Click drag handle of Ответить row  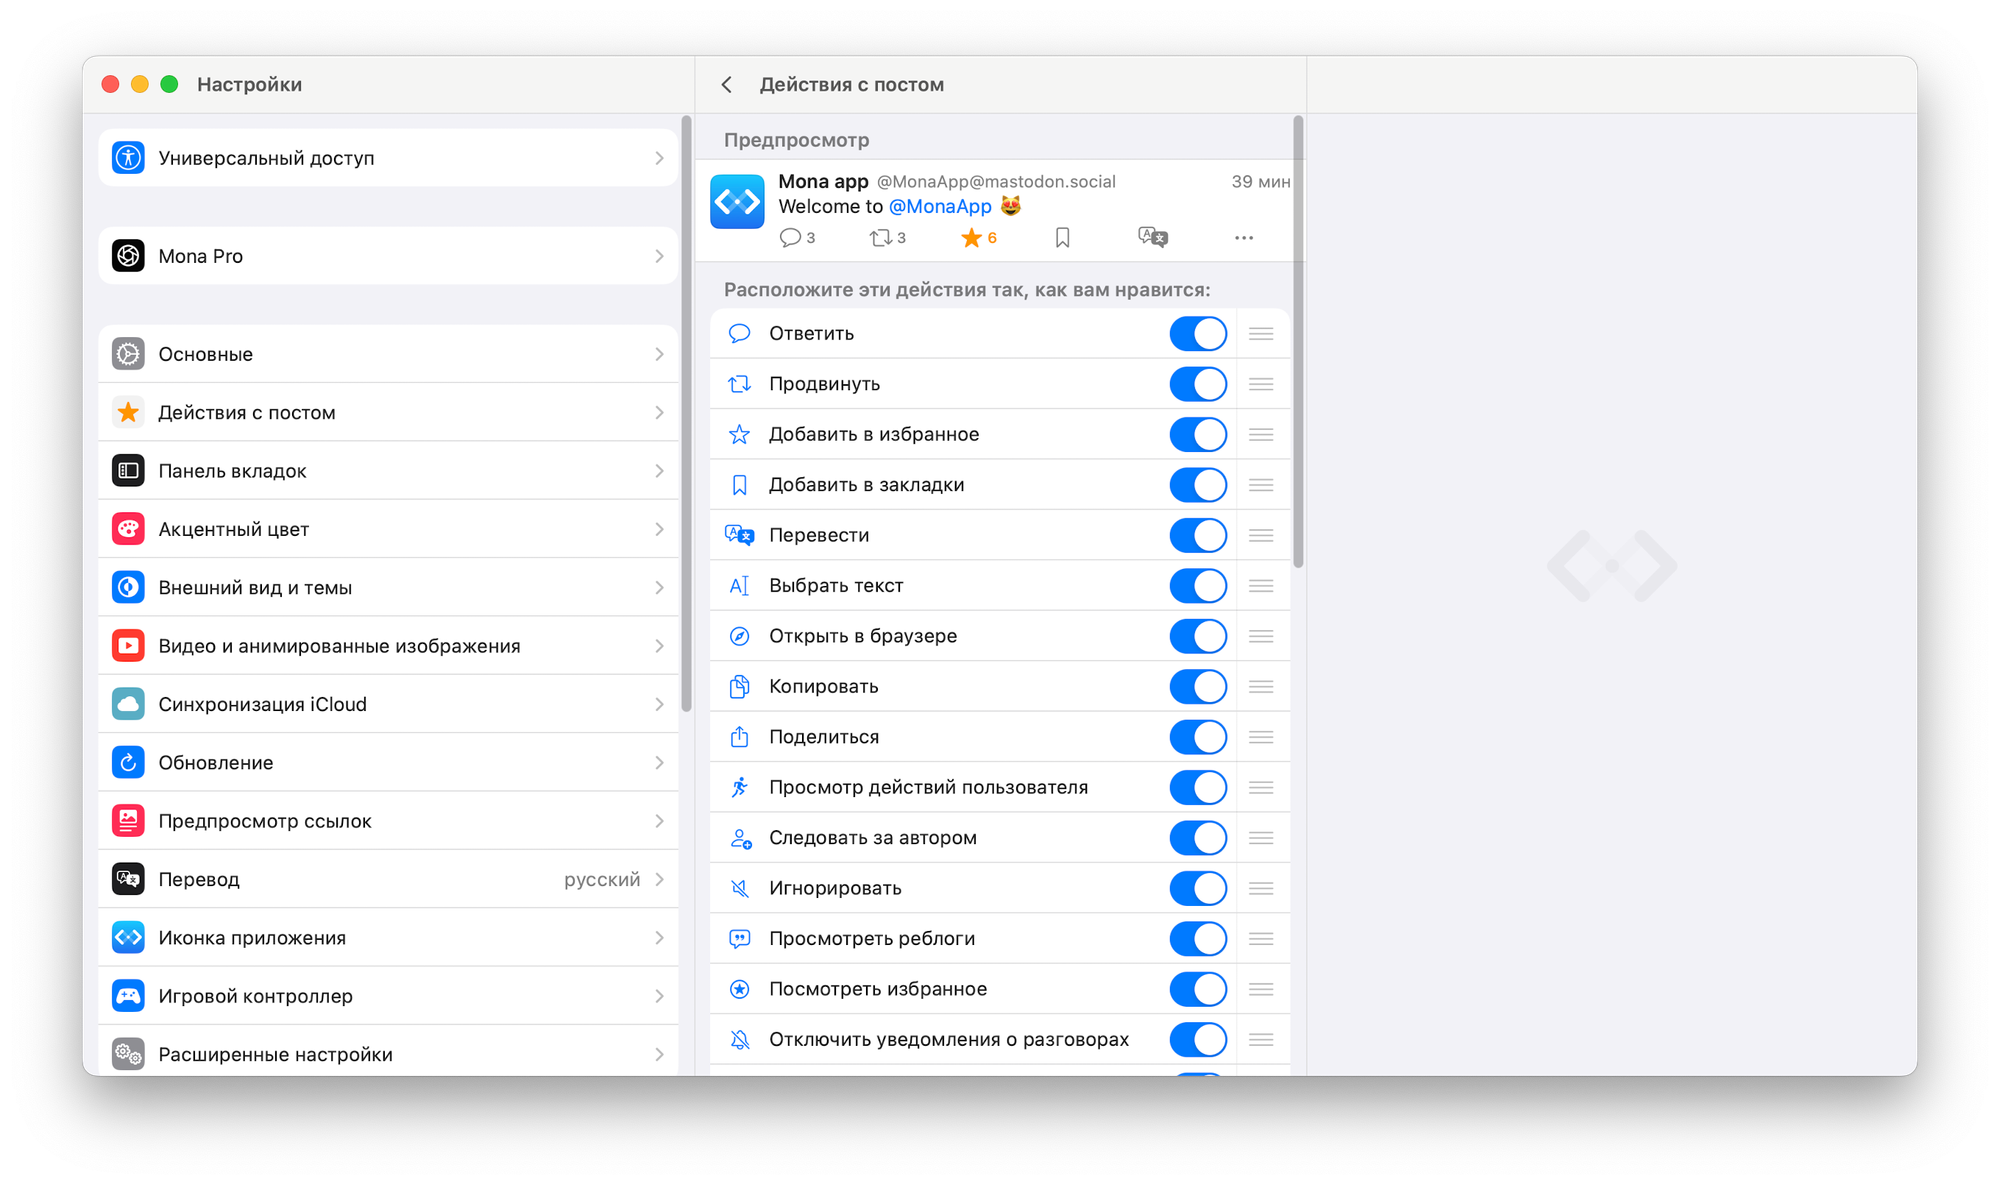1261,334
